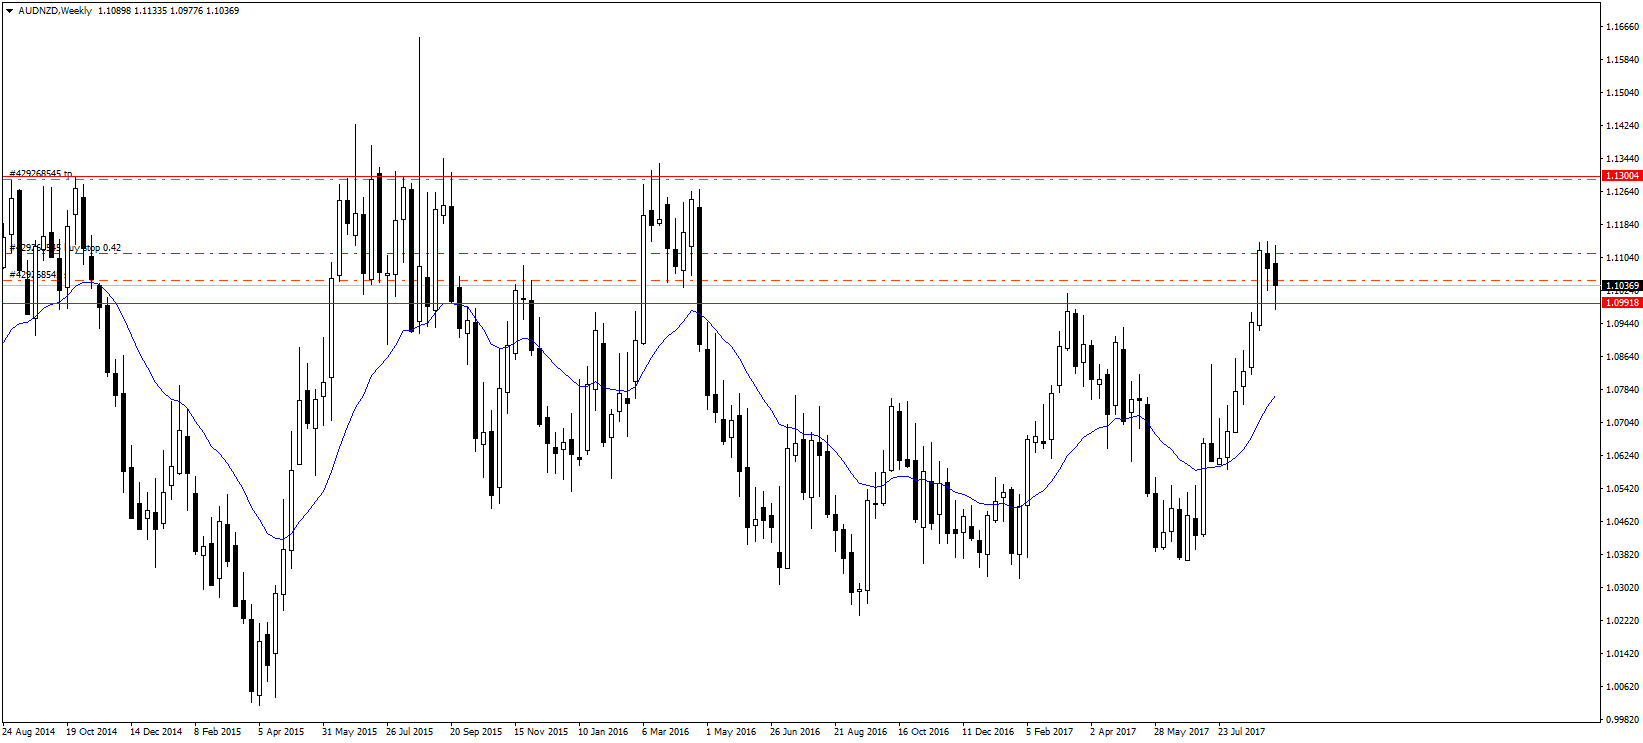
Task: Click the 15 Nov 2015 date label
Action: [540, 732]
